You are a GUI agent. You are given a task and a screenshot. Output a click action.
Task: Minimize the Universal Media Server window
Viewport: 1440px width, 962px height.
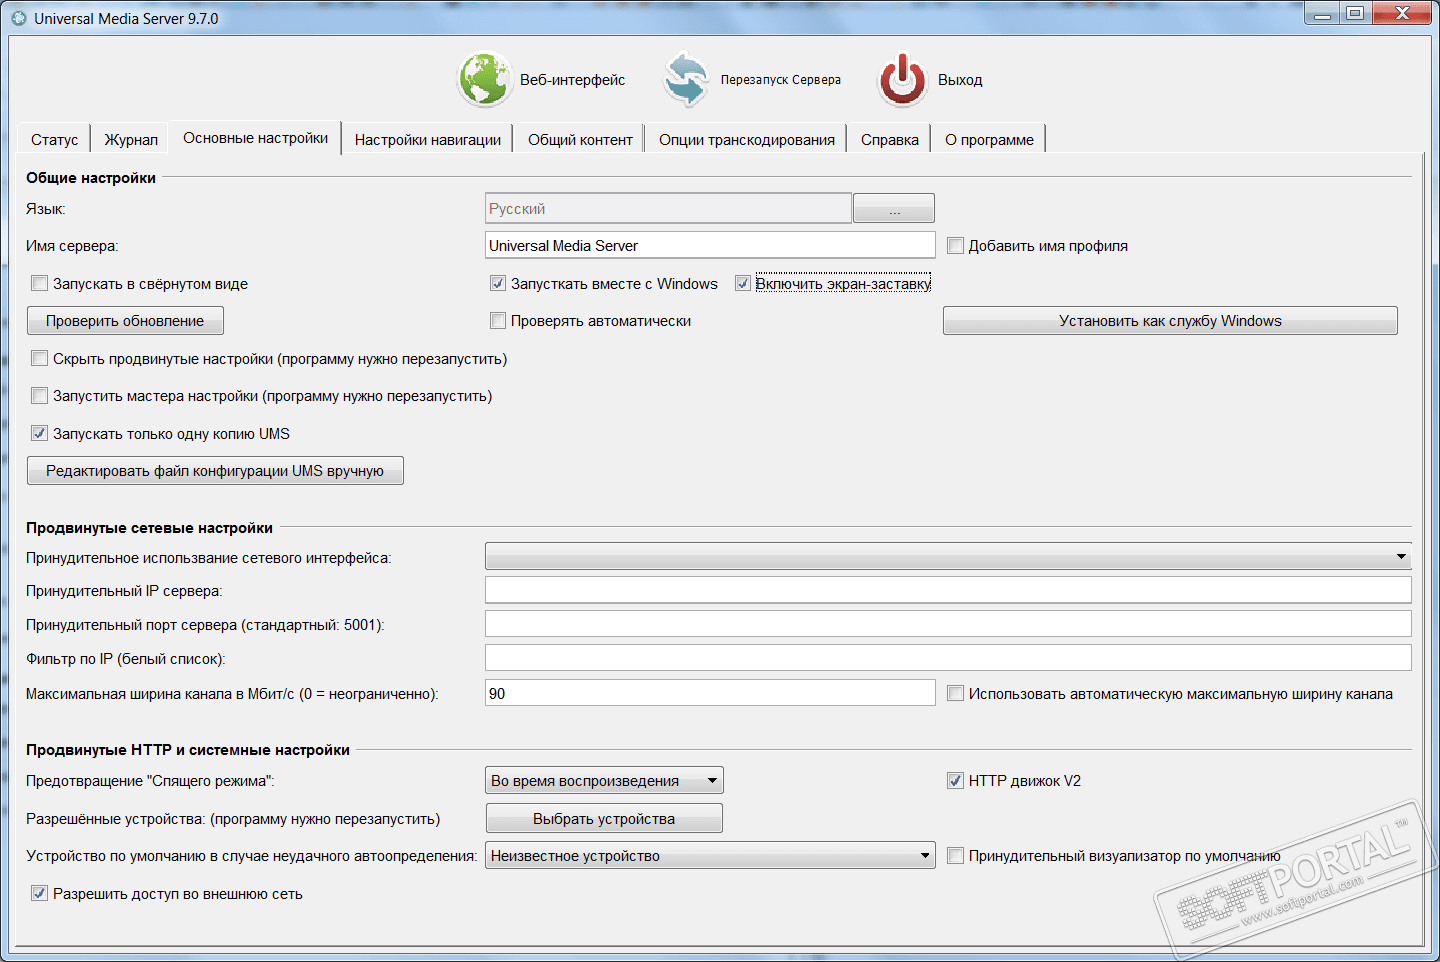(1322, 14)
